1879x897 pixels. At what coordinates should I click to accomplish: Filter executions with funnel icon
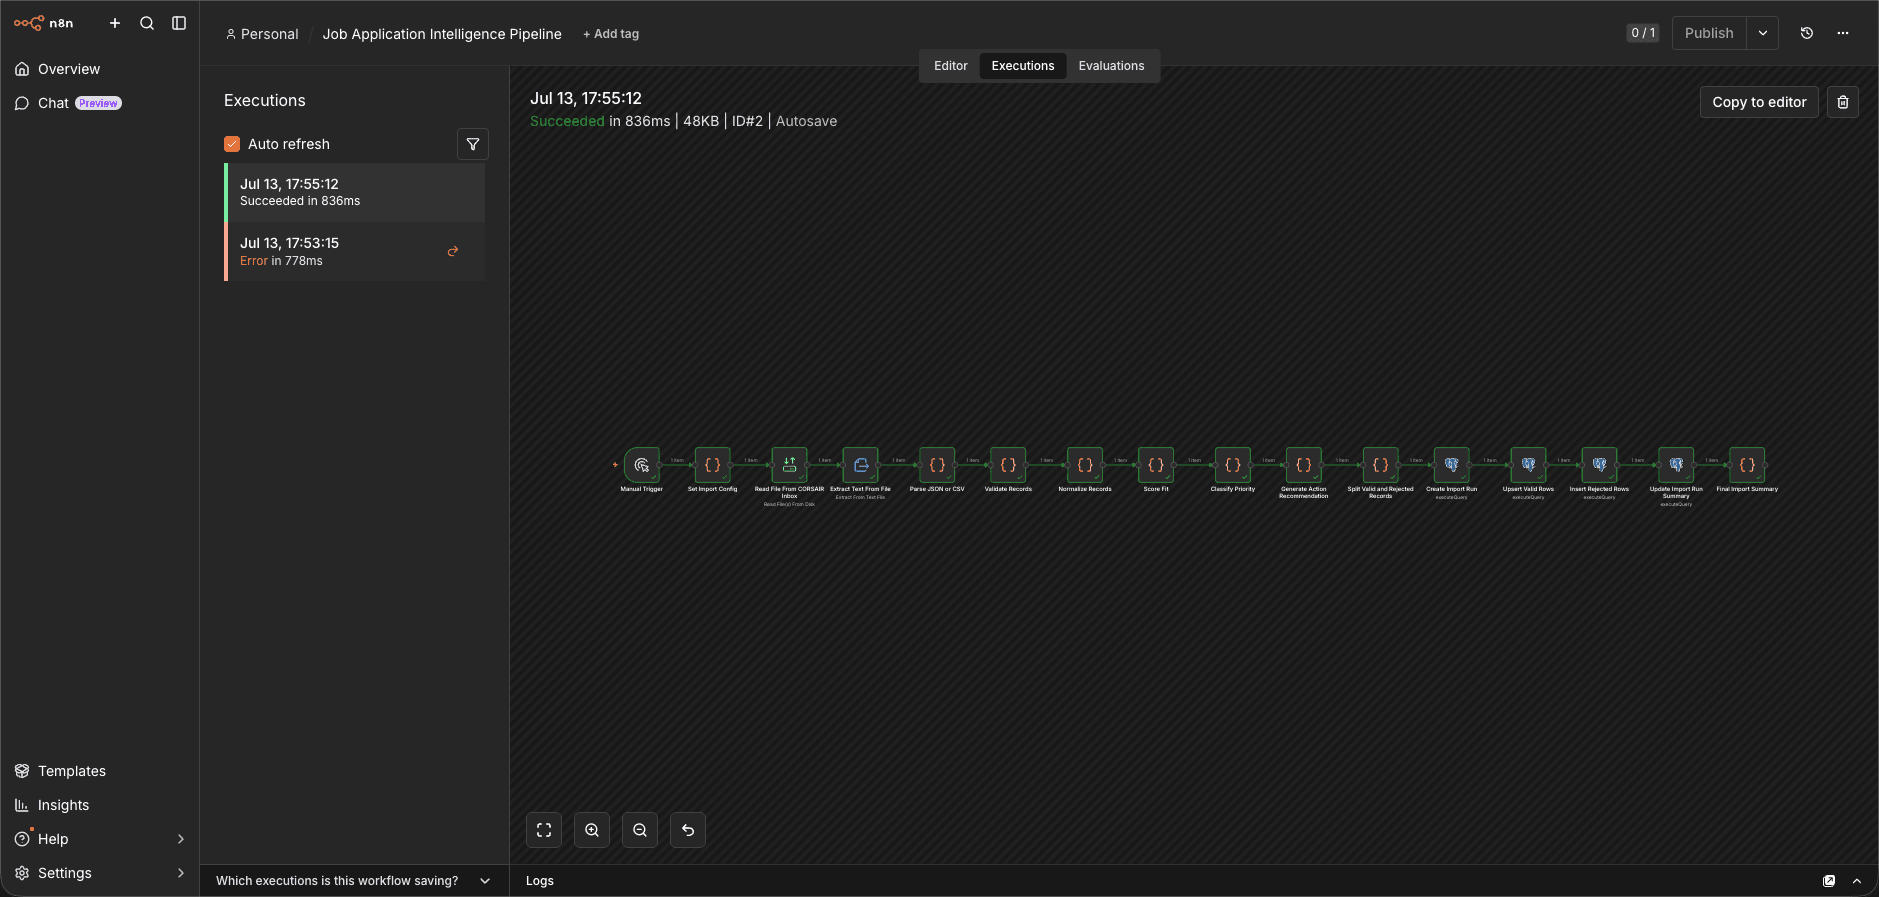pyautogui.click(x=473, y=144)
